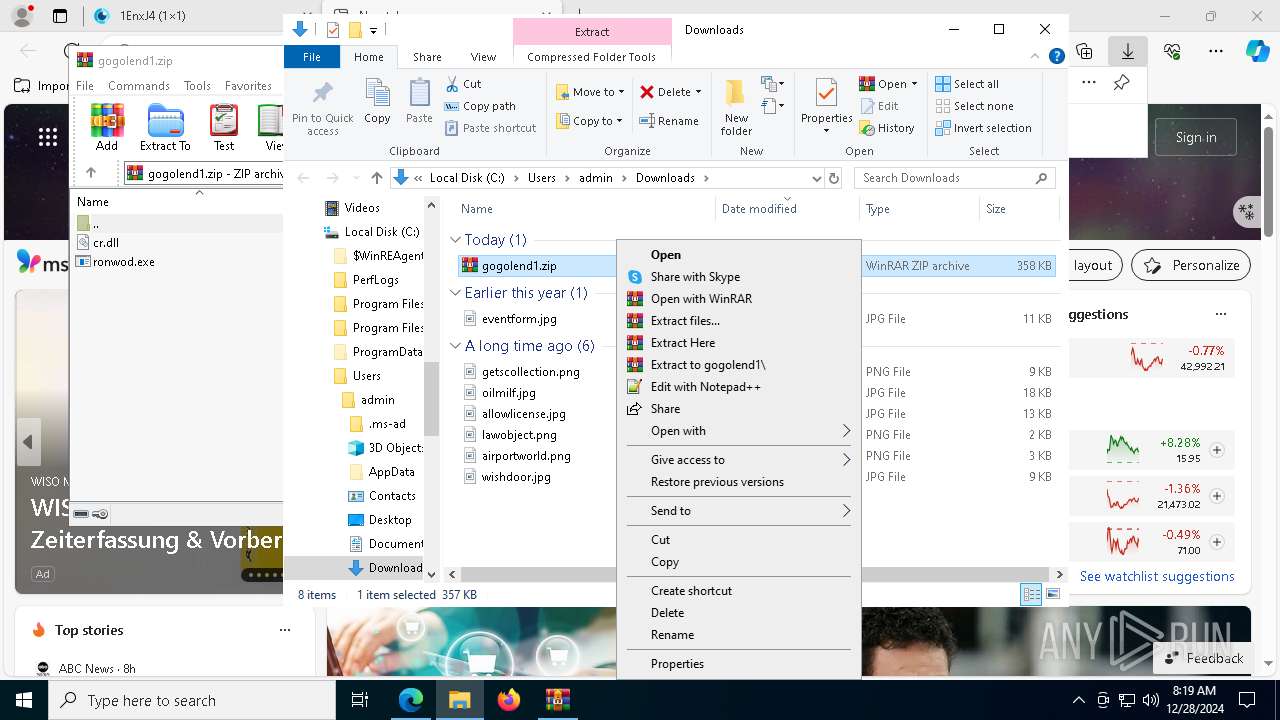Click Paste shortcut in ribbon

[x=490, y=128]
